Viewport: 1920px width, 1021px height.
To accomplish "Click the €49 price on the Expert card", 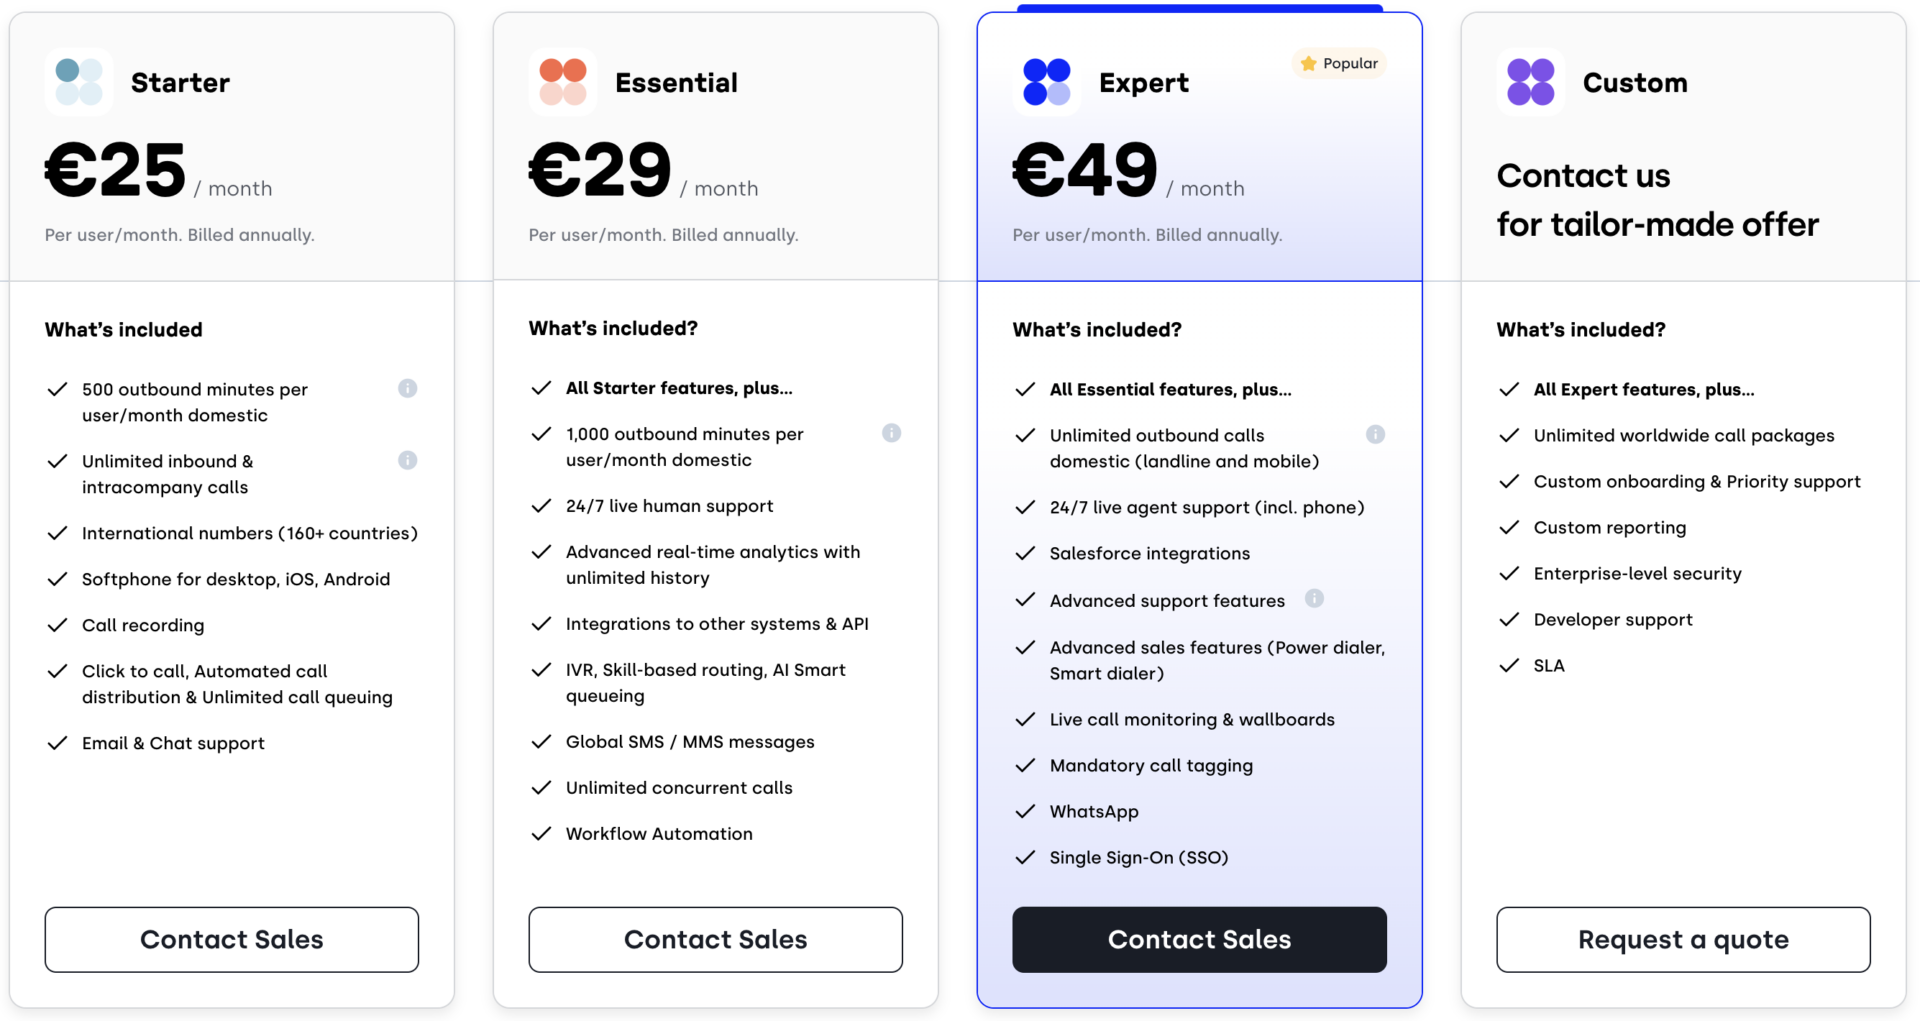I will click(1084, 170).
